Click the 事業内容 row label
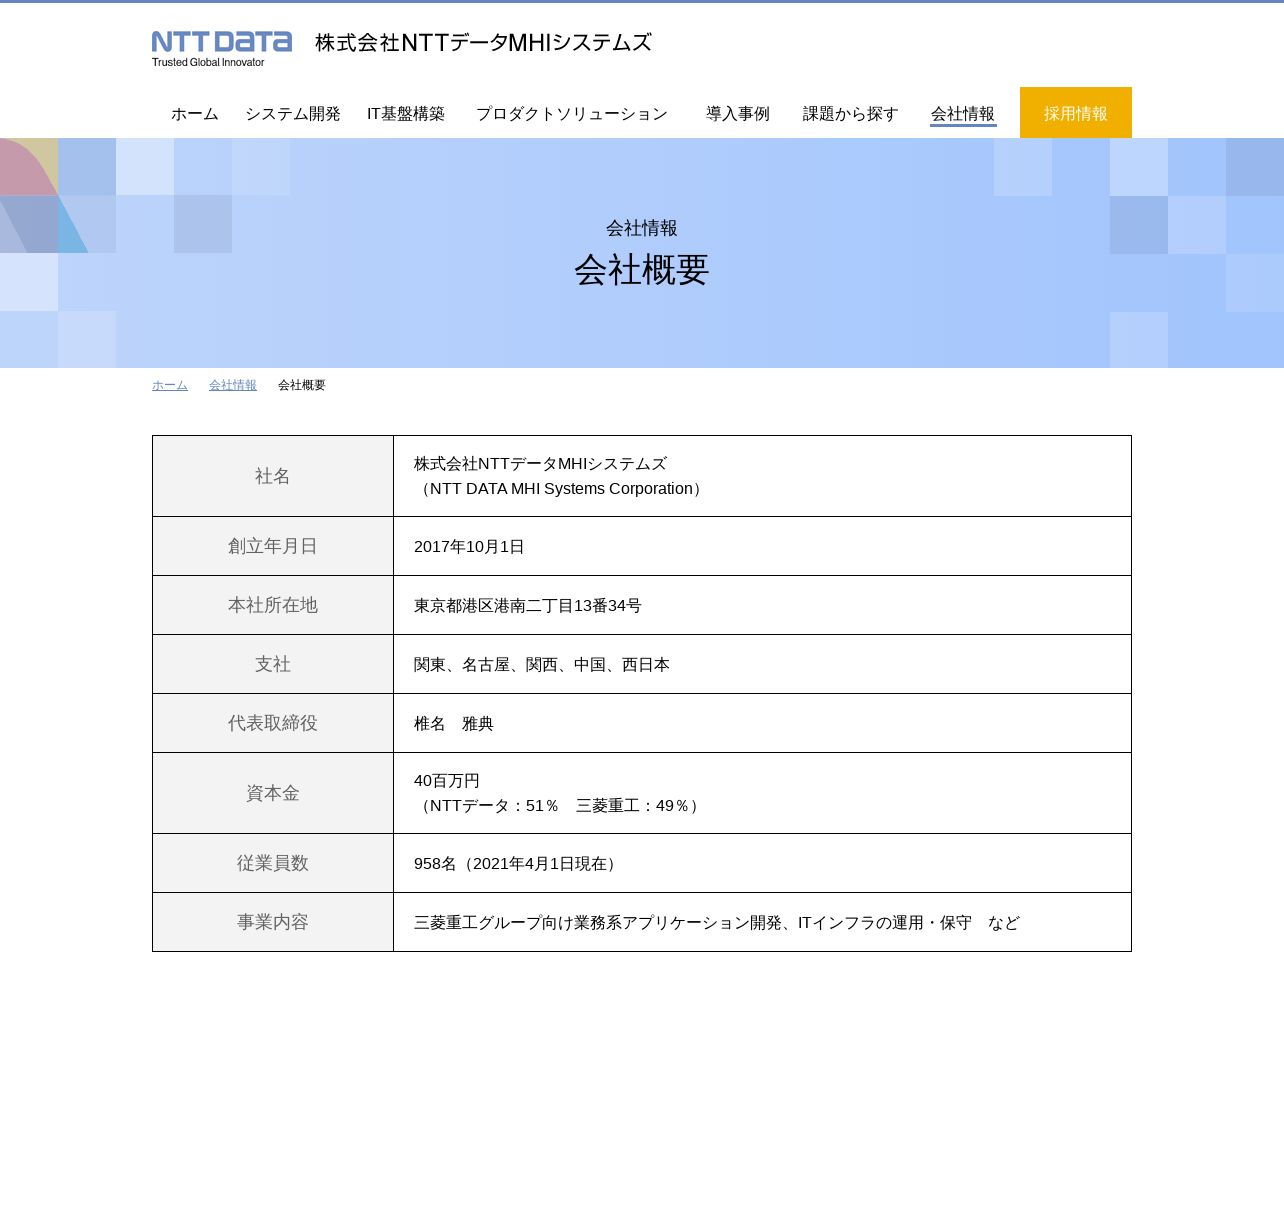 [x=273, y=922]
